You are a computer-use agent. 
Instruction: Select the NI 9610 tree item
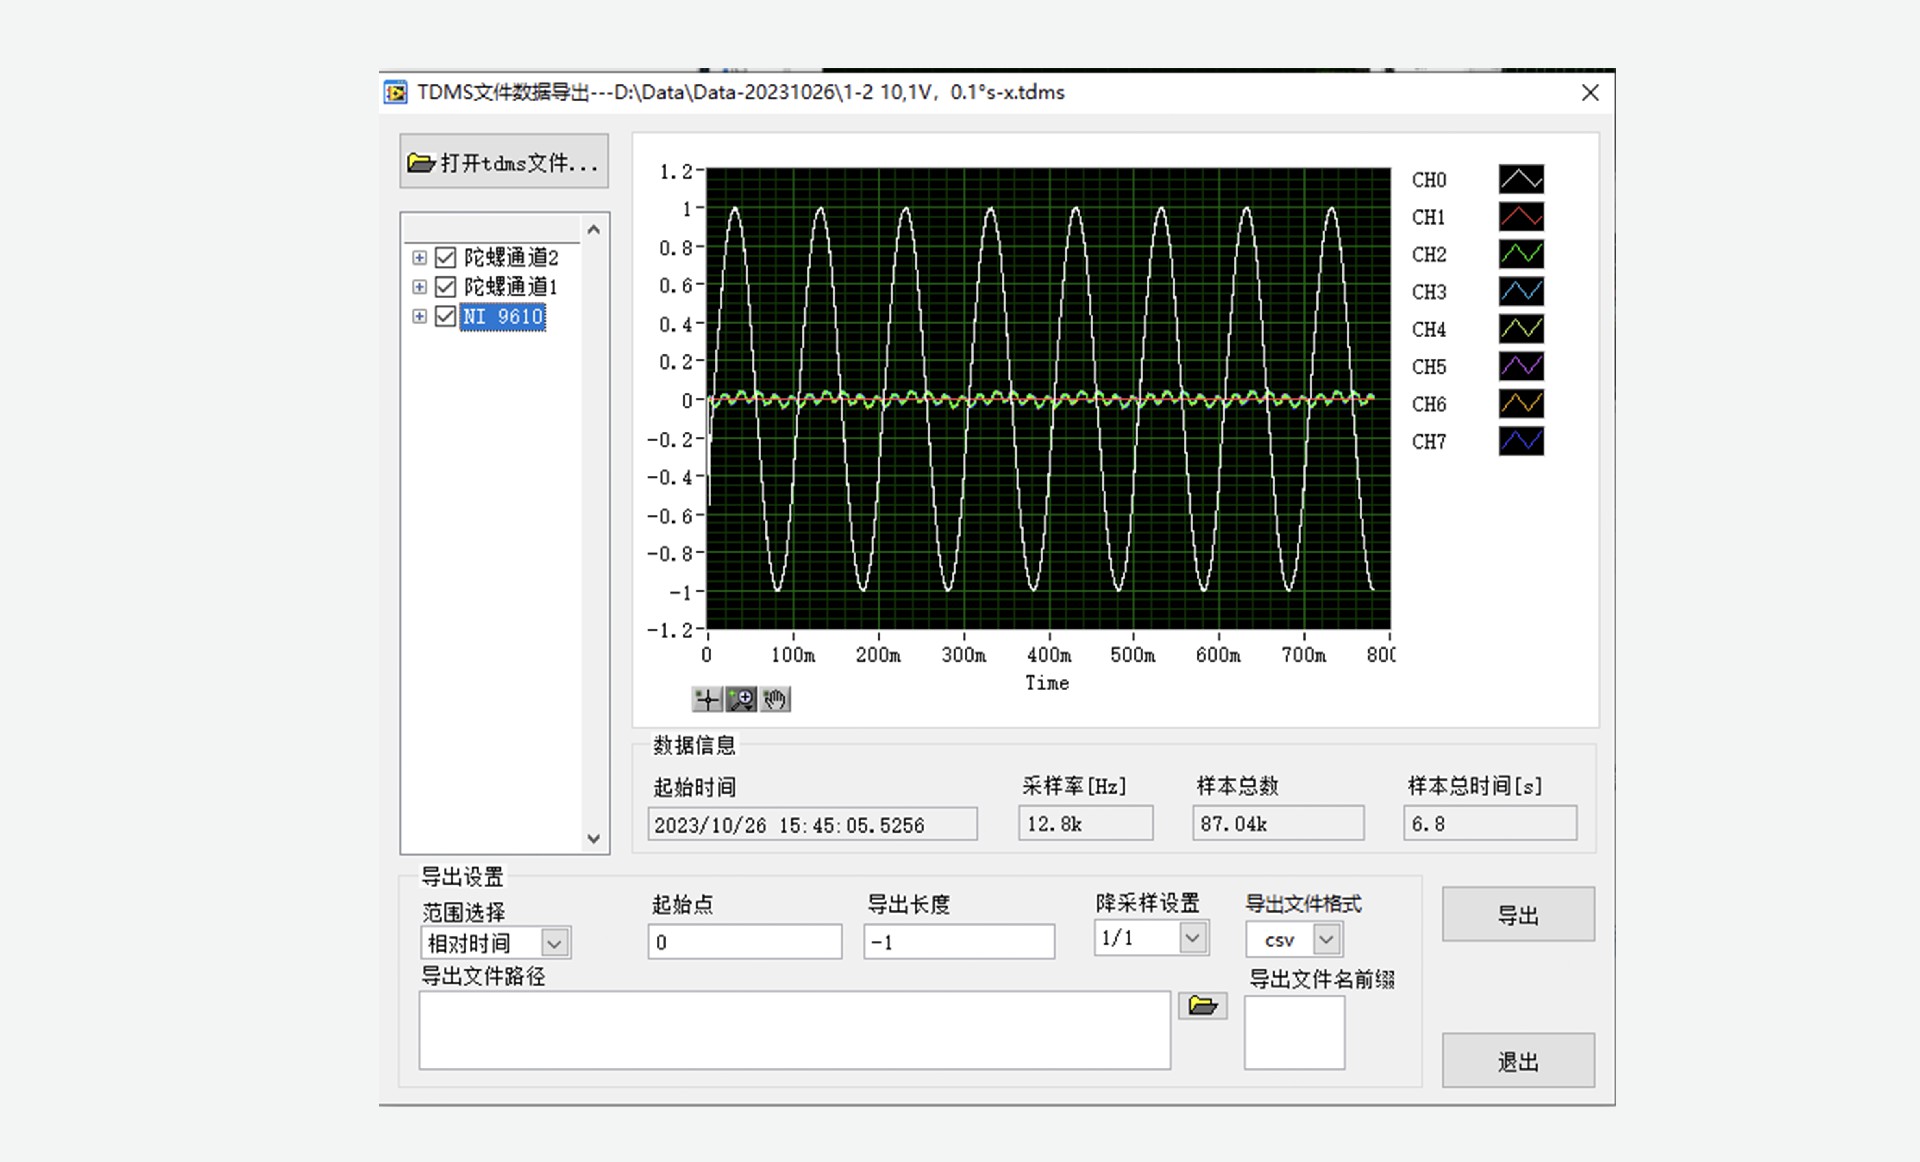click(x=503, y=316)
